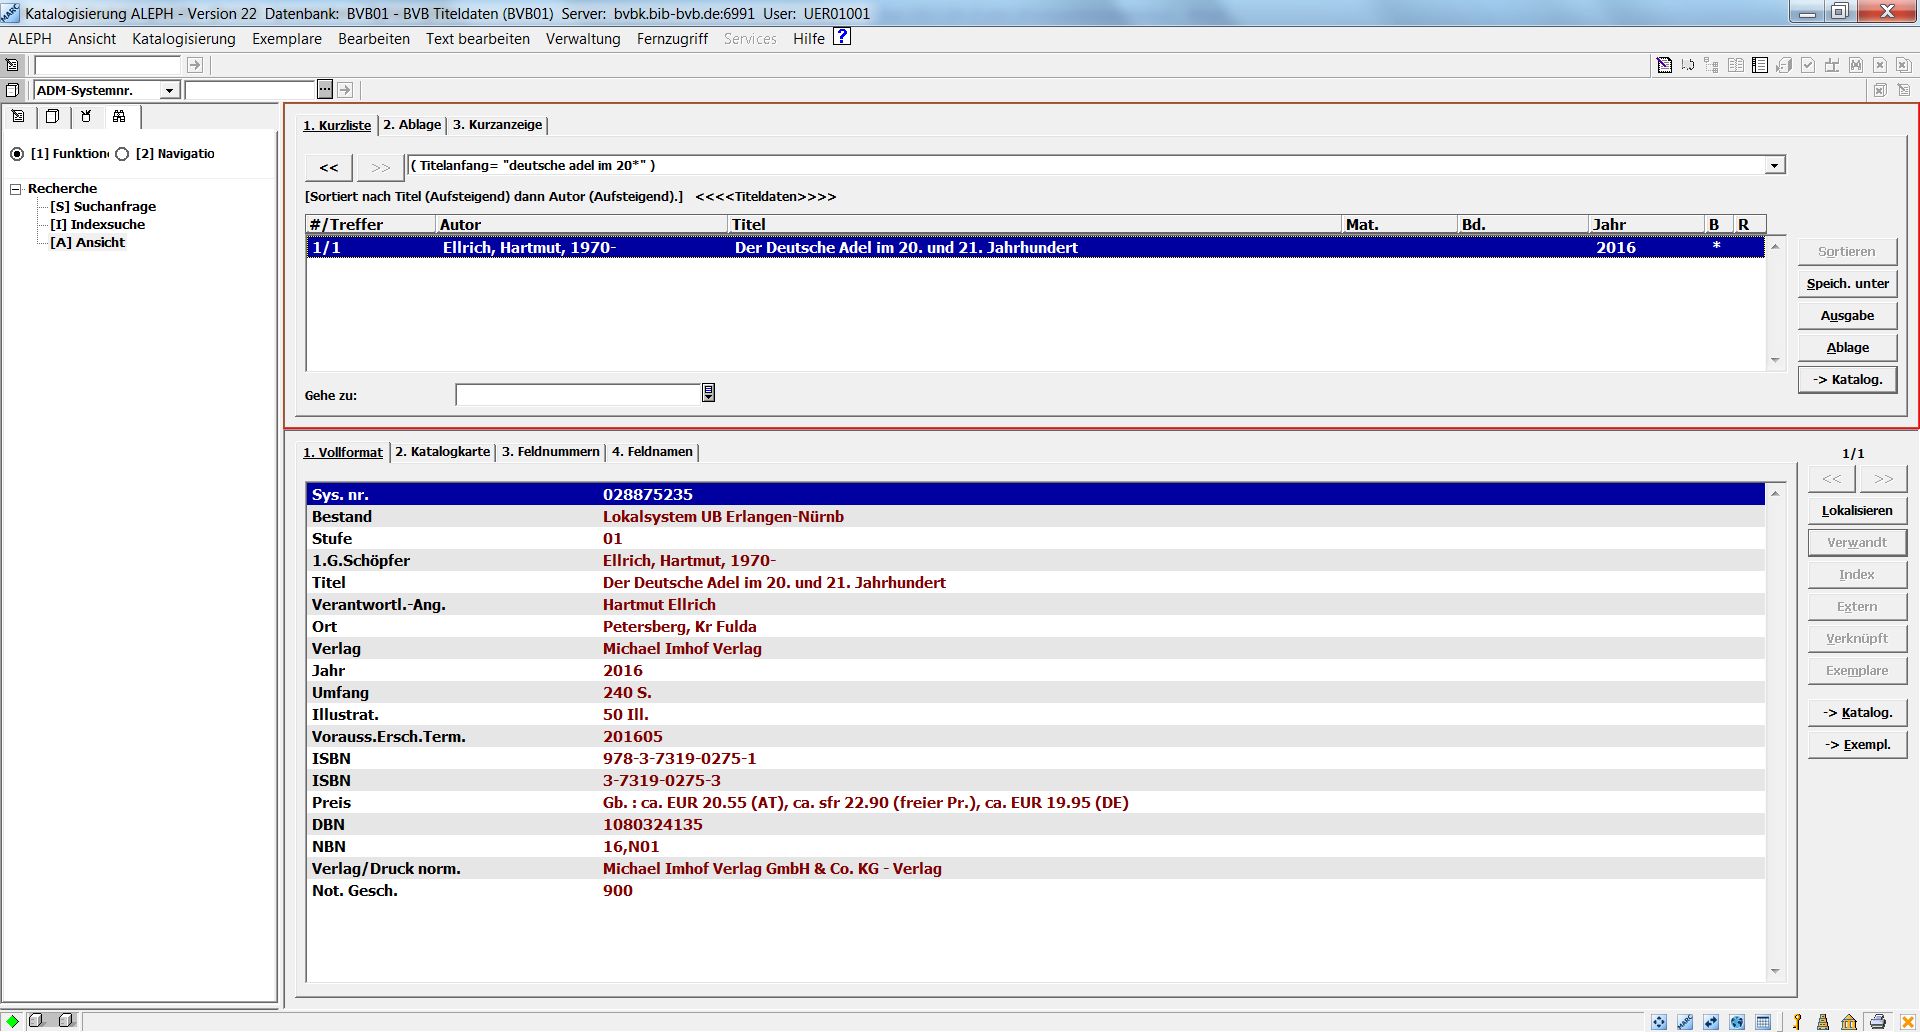
Task: Open the ADM-Systemnr. dropdown
Action: click(x=169, y=91)
